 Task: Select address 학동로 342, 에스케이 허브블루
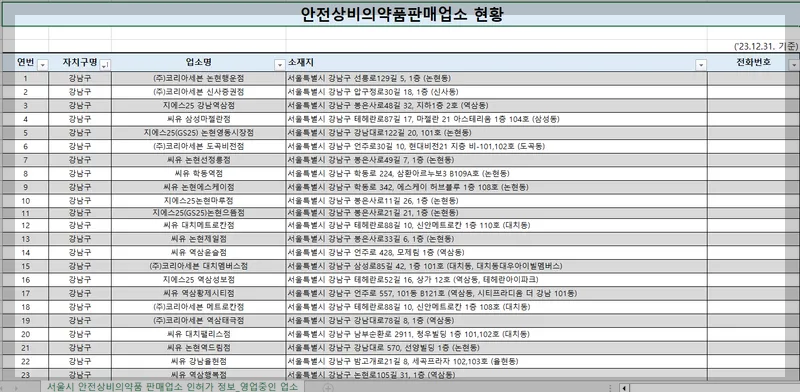click(x=496, y=187)
